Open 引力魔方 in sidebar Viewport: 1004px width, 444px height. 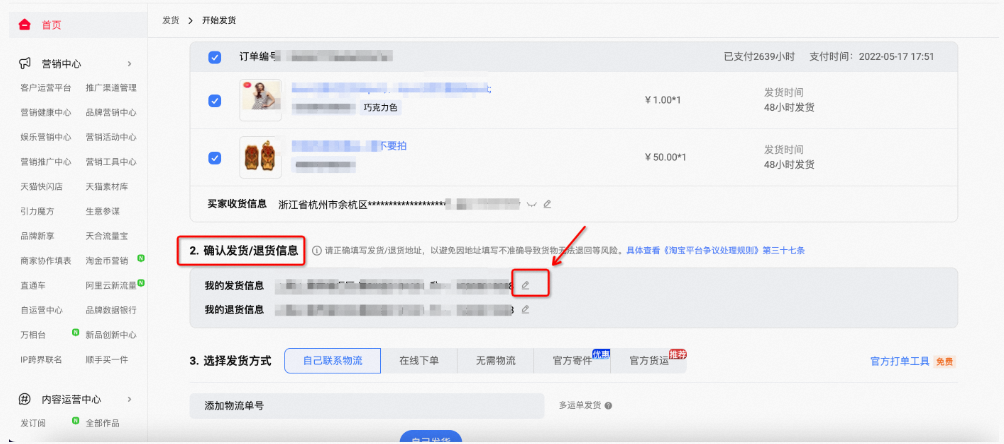pyautogui.click(x=37, y=211)
